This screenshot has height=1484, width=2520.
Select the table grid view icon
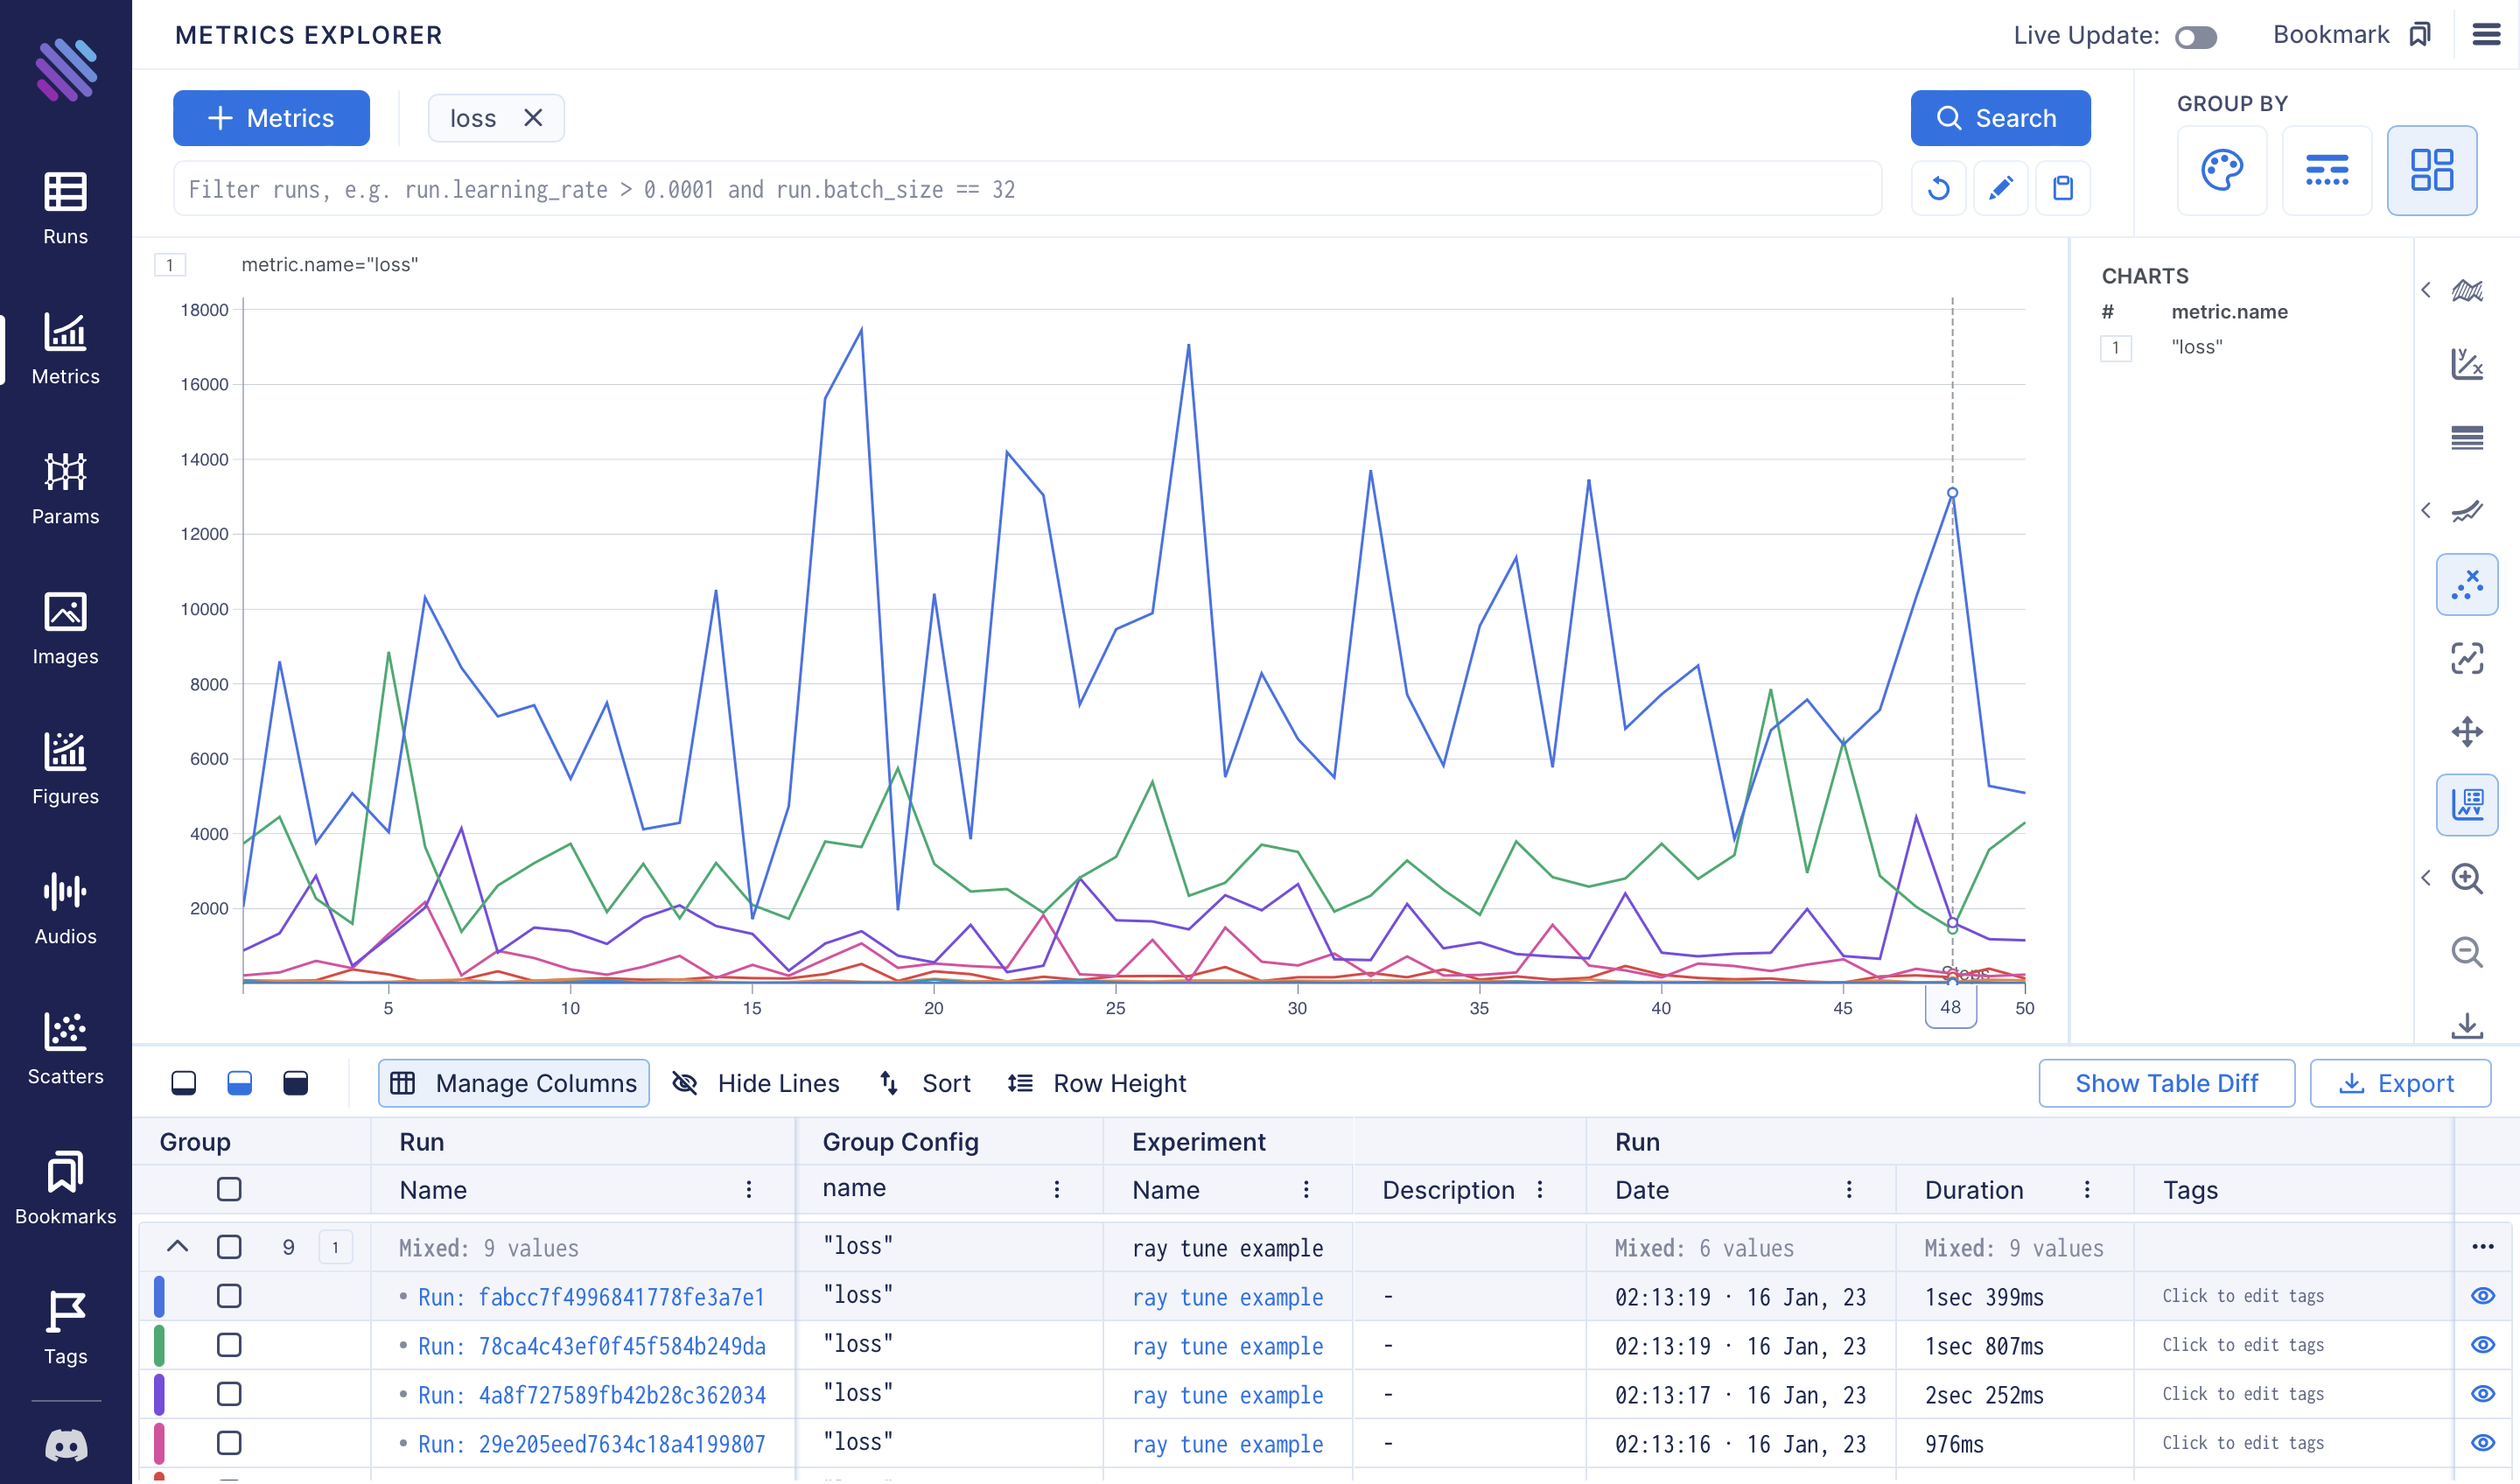pyautogui.click(x=2432, y=170)
